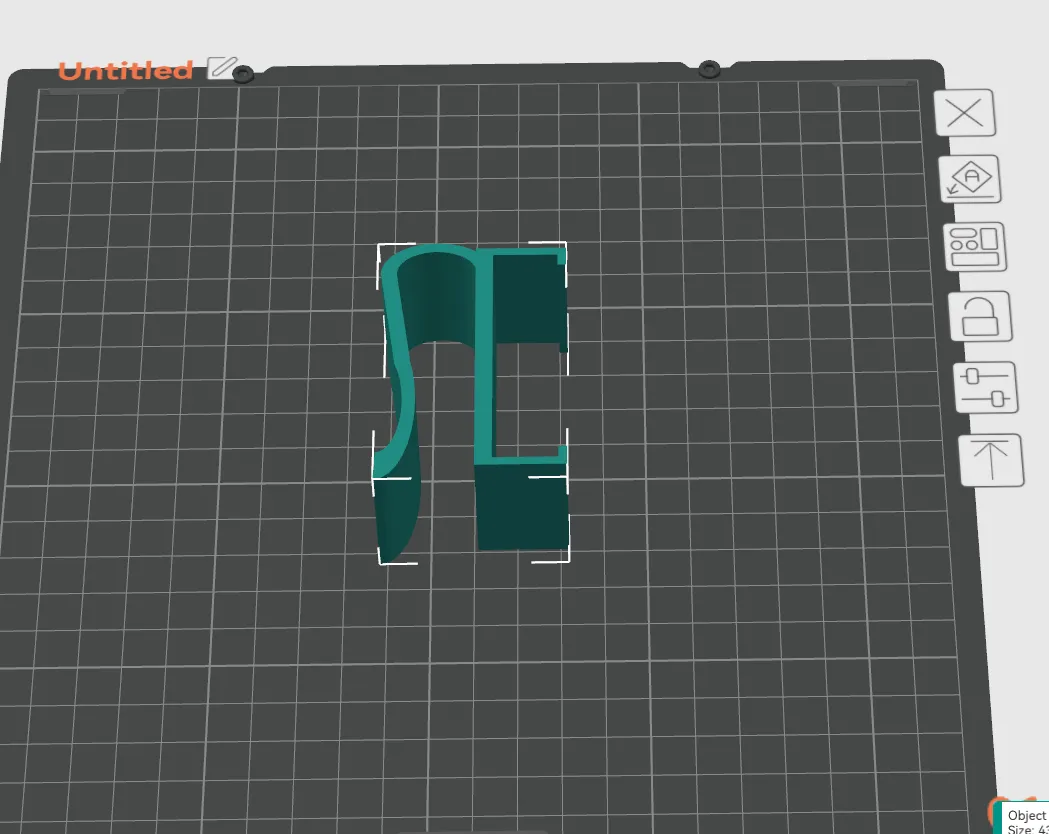Arrange objects using the layout icon

(x=975, y=246)
